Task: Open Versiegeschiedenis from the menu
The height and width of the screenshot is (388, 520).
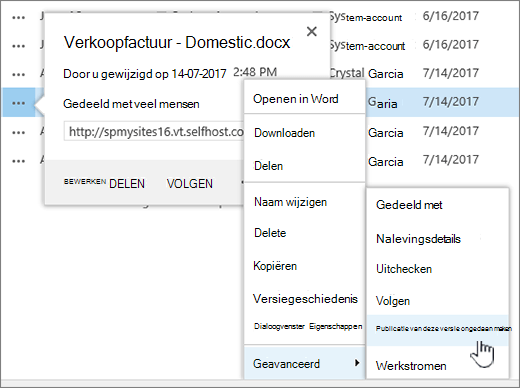Action: 305,299
